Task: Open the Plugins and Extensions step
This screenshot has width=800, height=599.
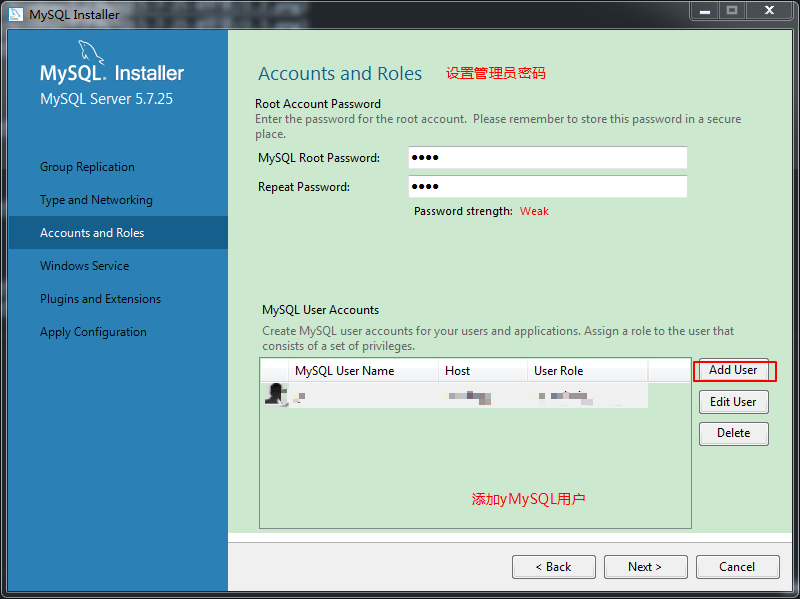Action: tap(100, 299)
